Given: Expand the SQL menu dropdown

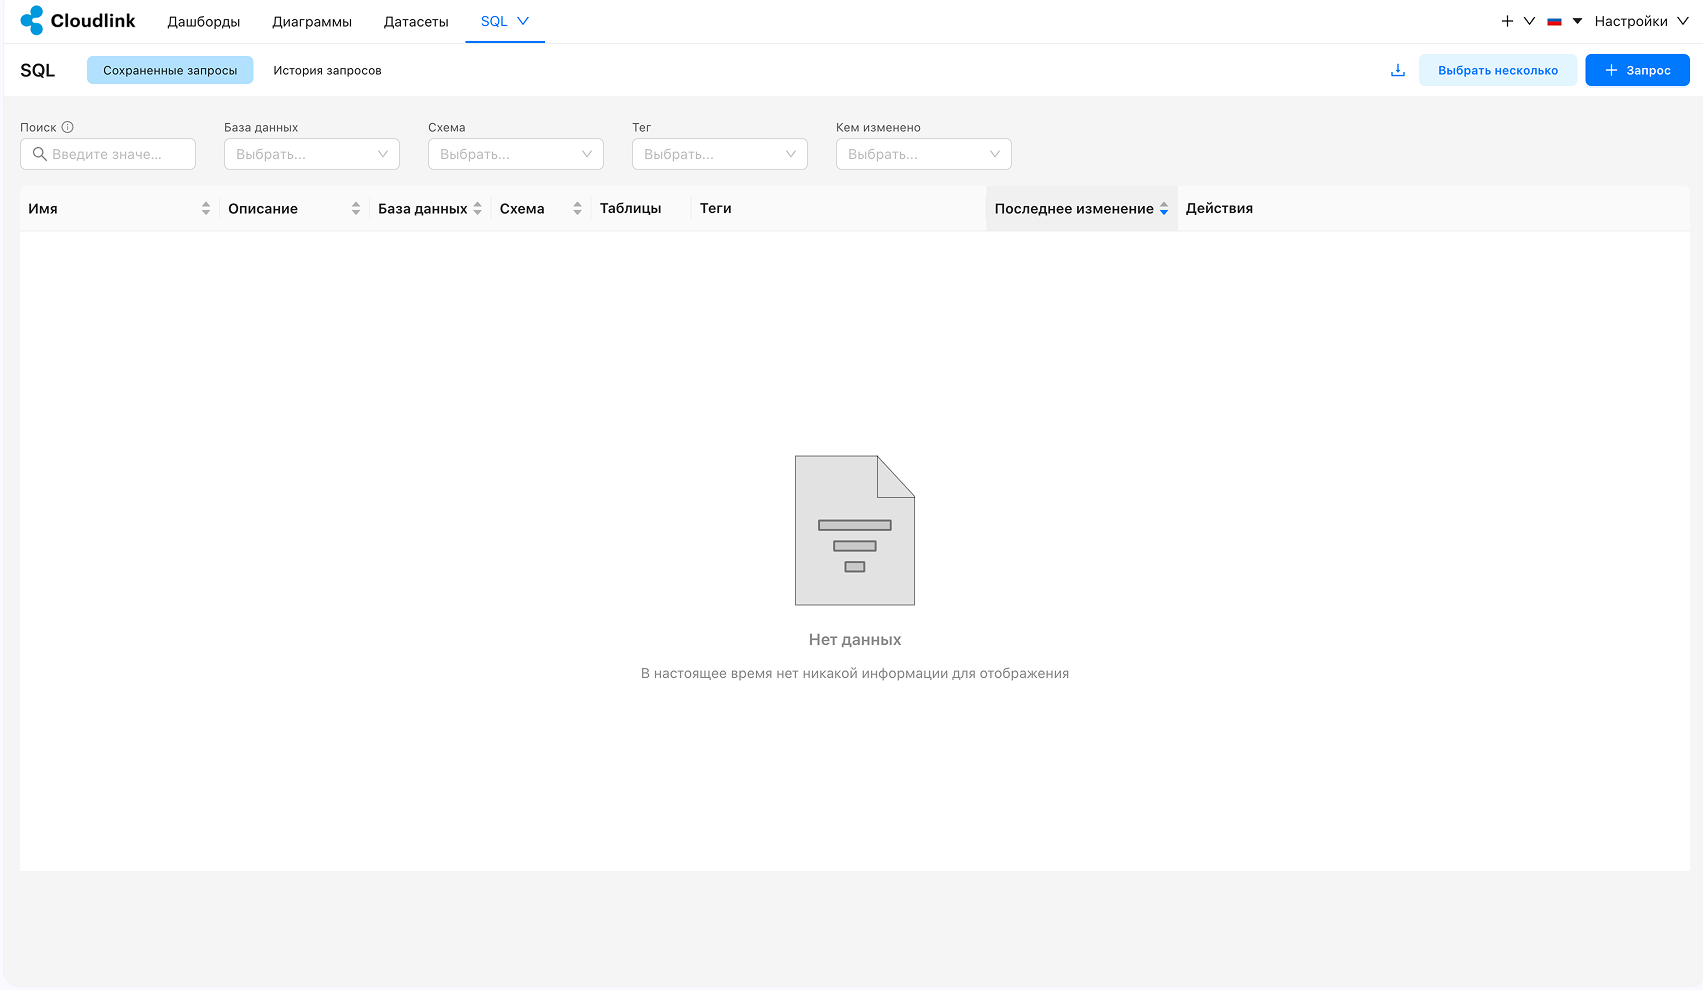Looking at the screenshot, I should (505, 21).
